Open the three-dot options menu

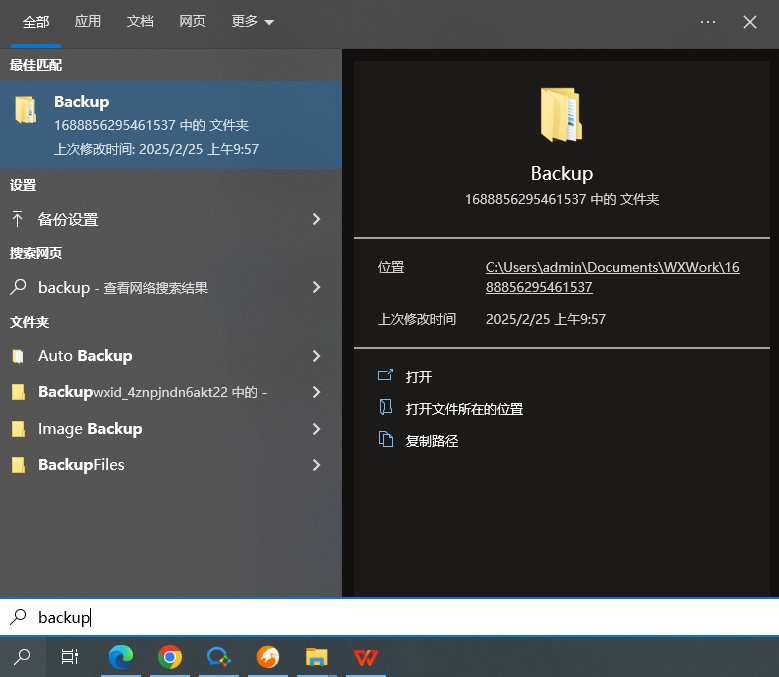tap(707, 22)
